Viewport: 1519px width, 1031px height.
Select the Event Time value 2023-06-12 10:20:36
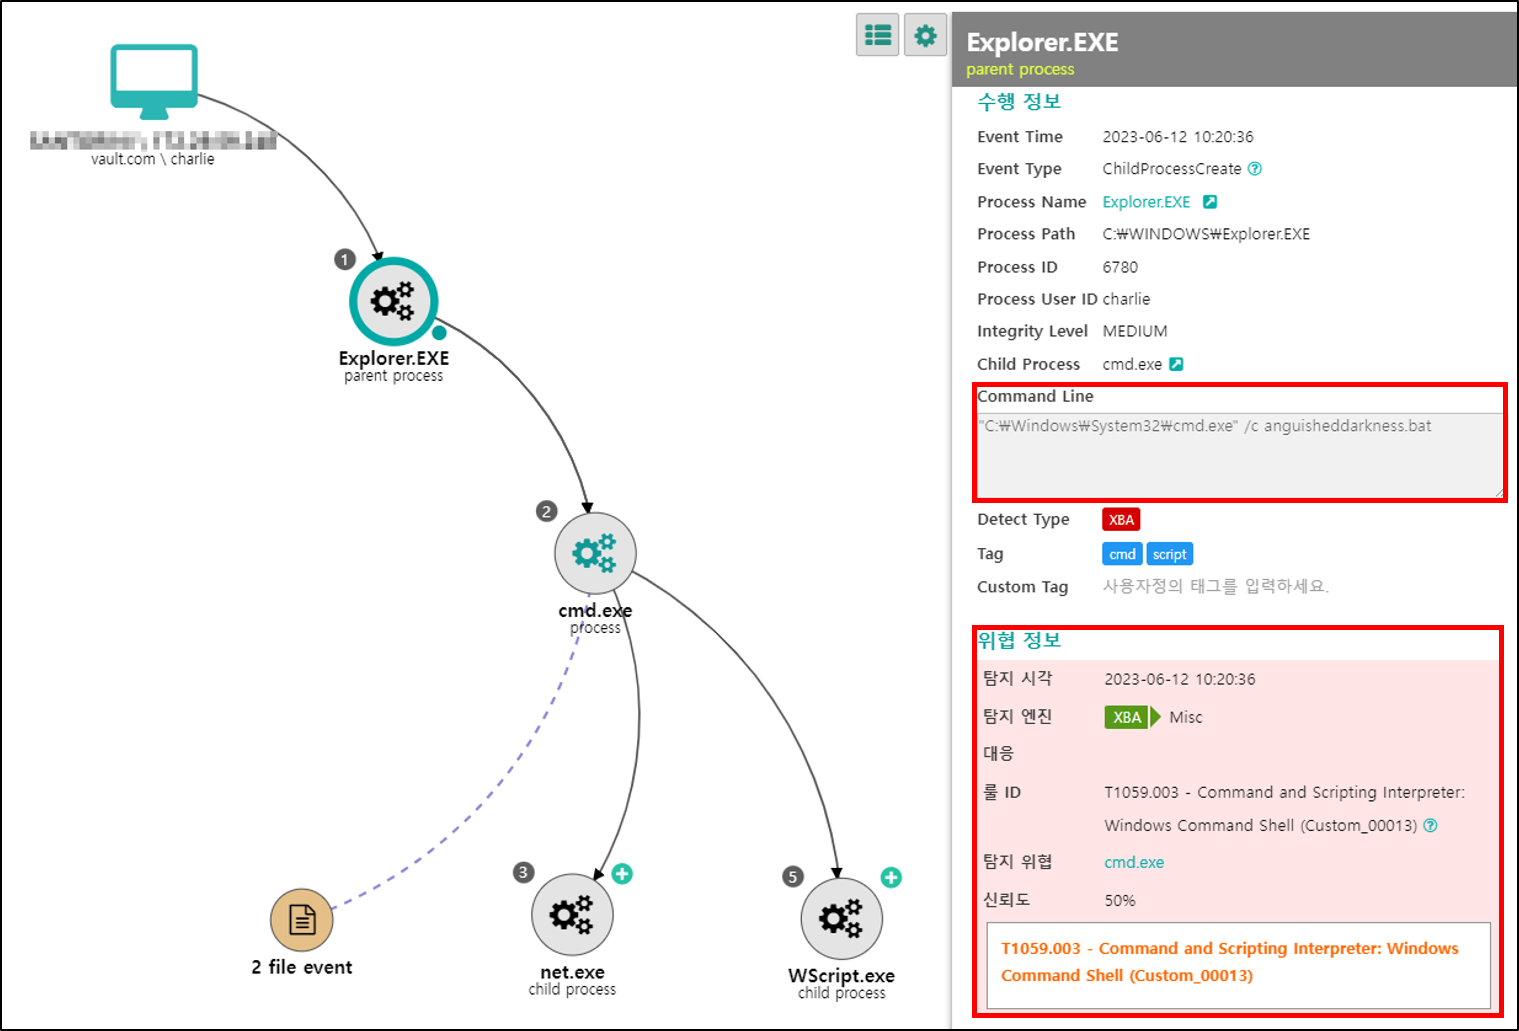pos(1178,137)
